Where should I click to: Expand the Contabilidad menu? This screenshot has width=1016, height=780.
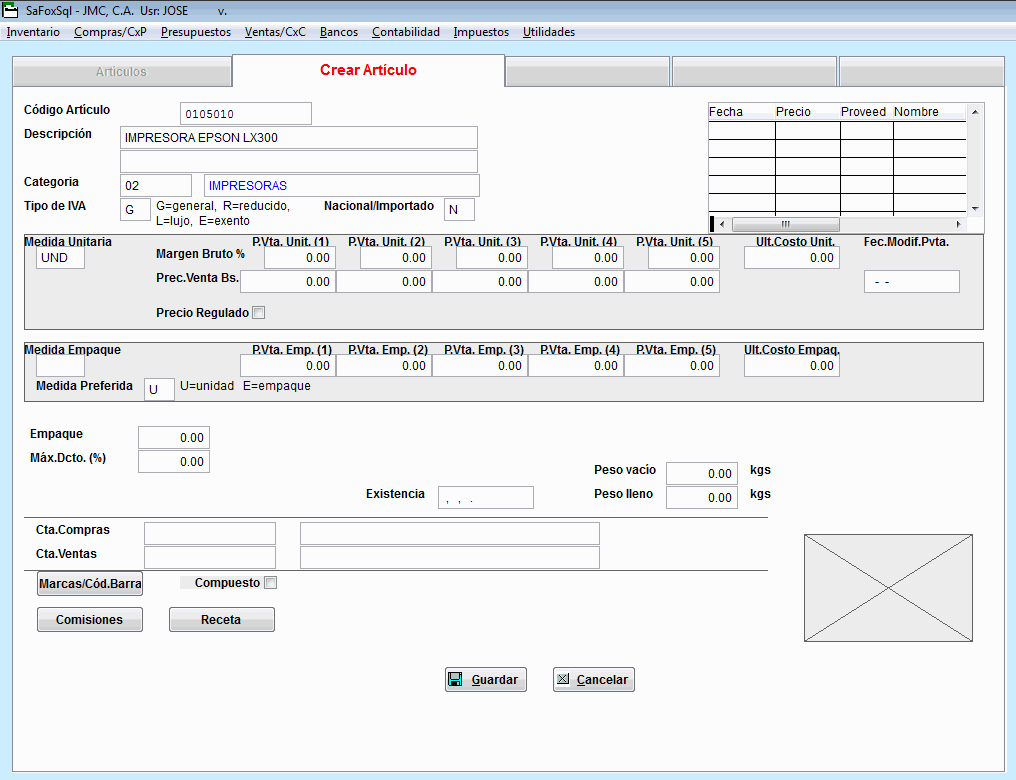click(405, 32)
